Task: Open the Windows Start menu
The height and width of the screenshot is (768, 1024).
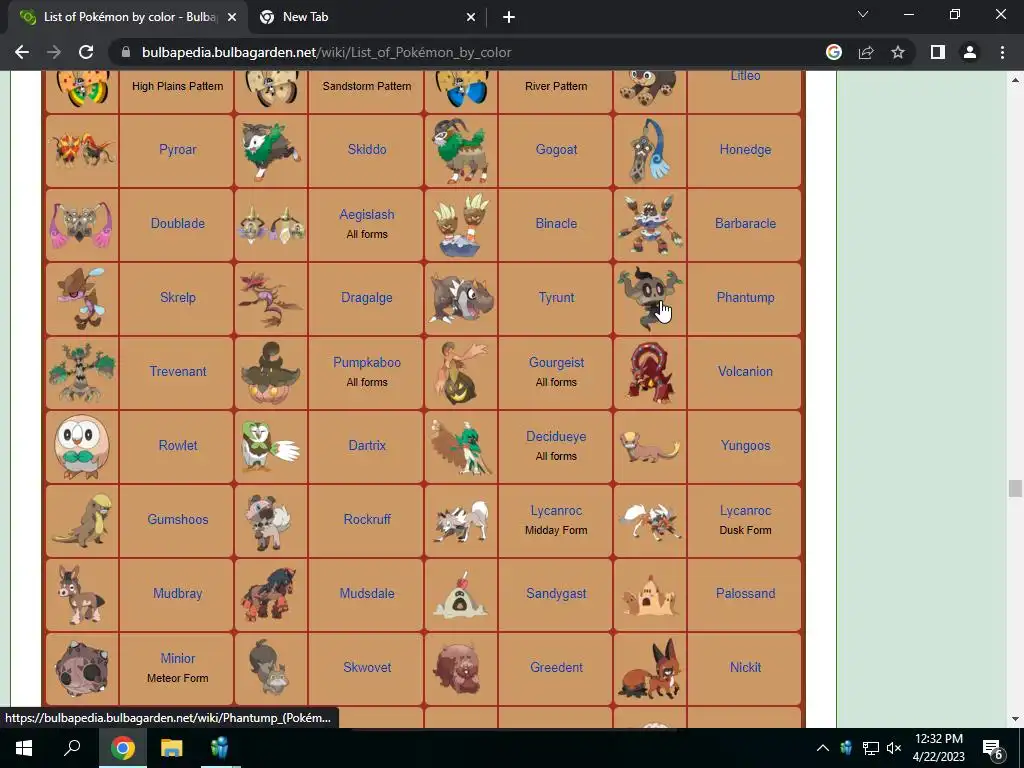Action: tap(24, 748)
